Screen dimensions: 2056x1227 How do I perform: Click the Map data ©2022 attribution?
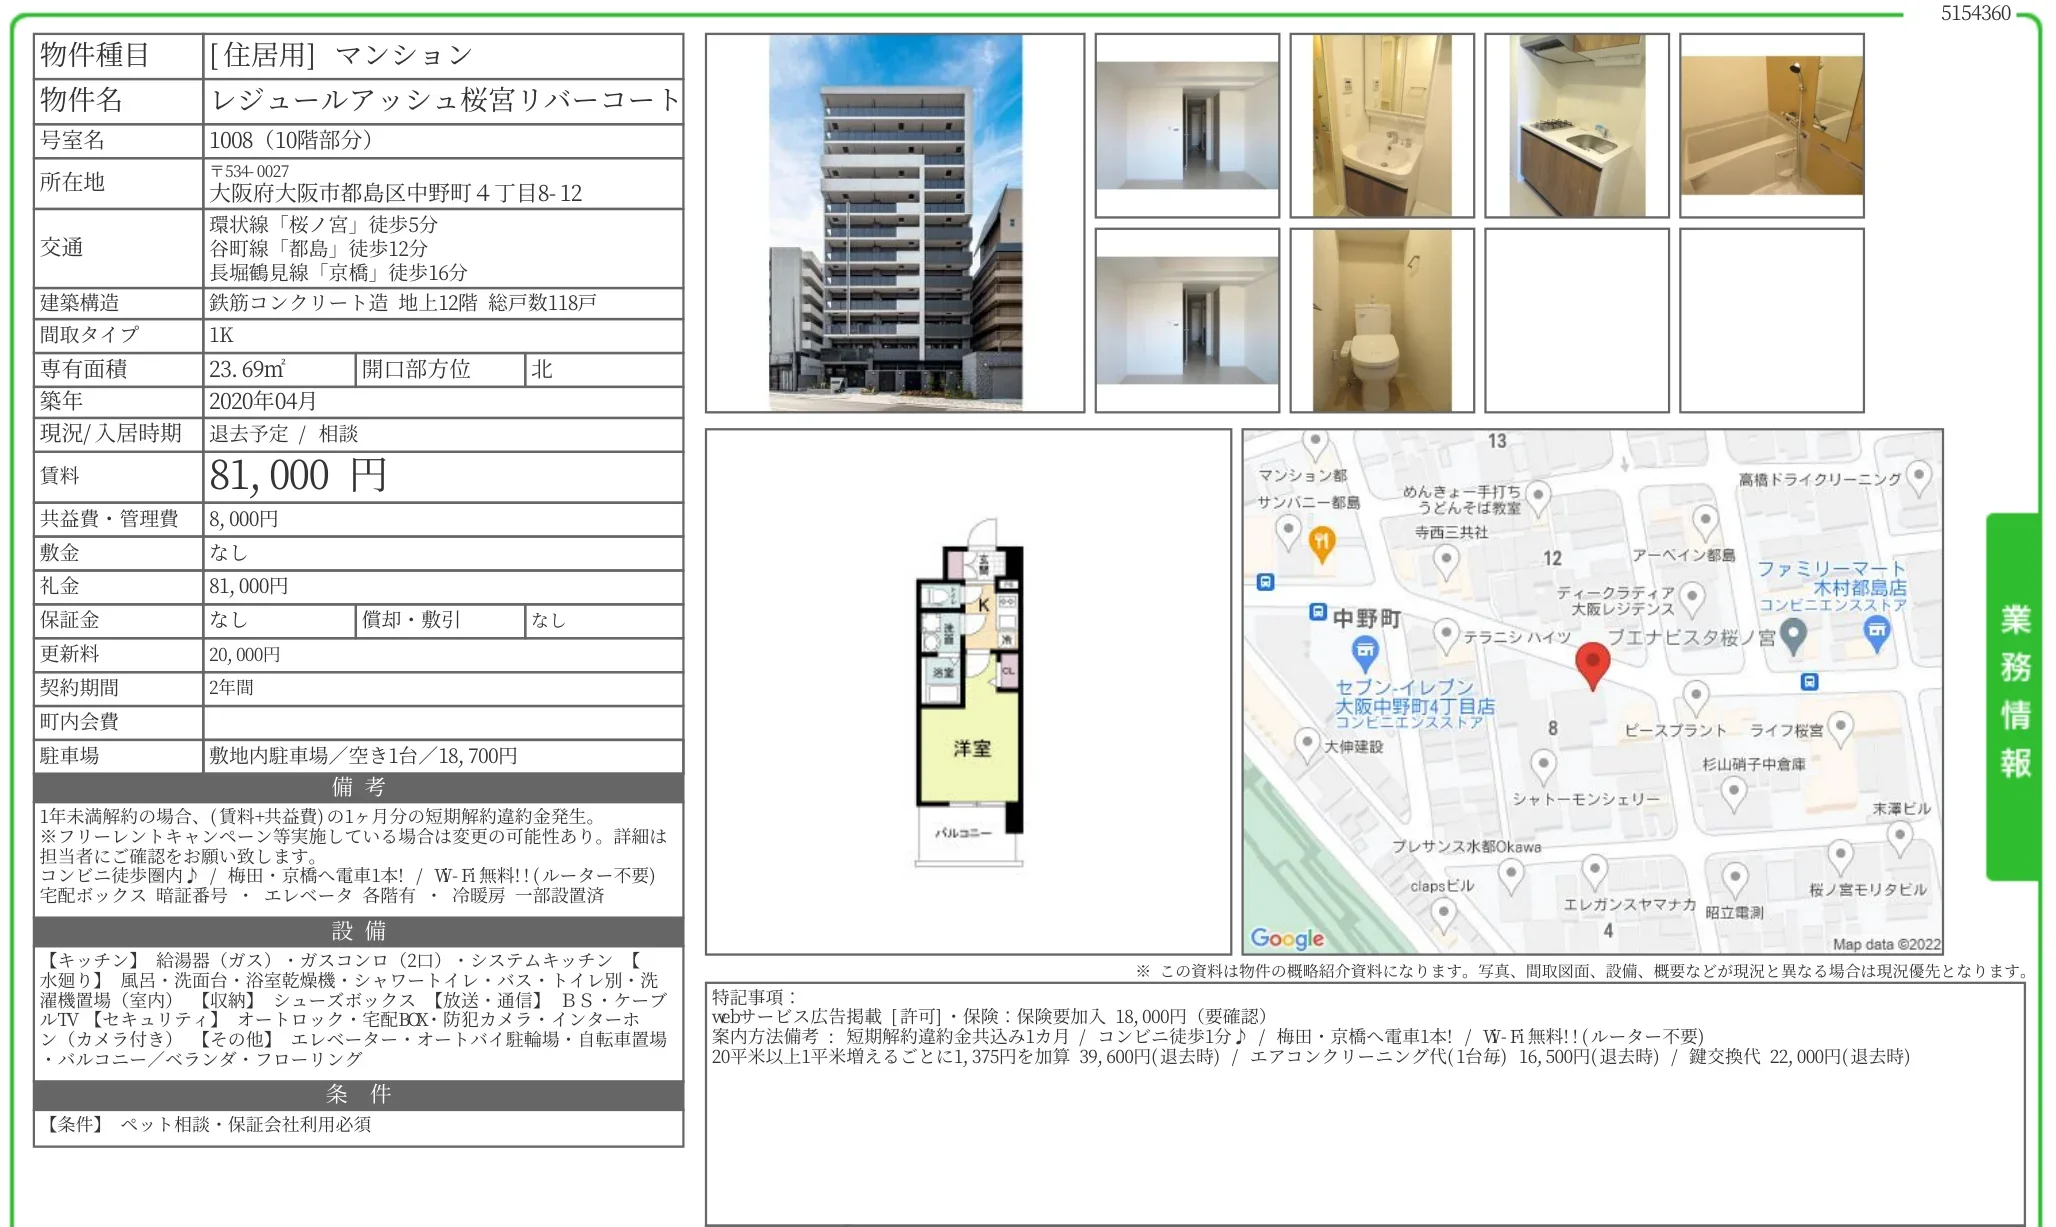(x=1886, y=944)
